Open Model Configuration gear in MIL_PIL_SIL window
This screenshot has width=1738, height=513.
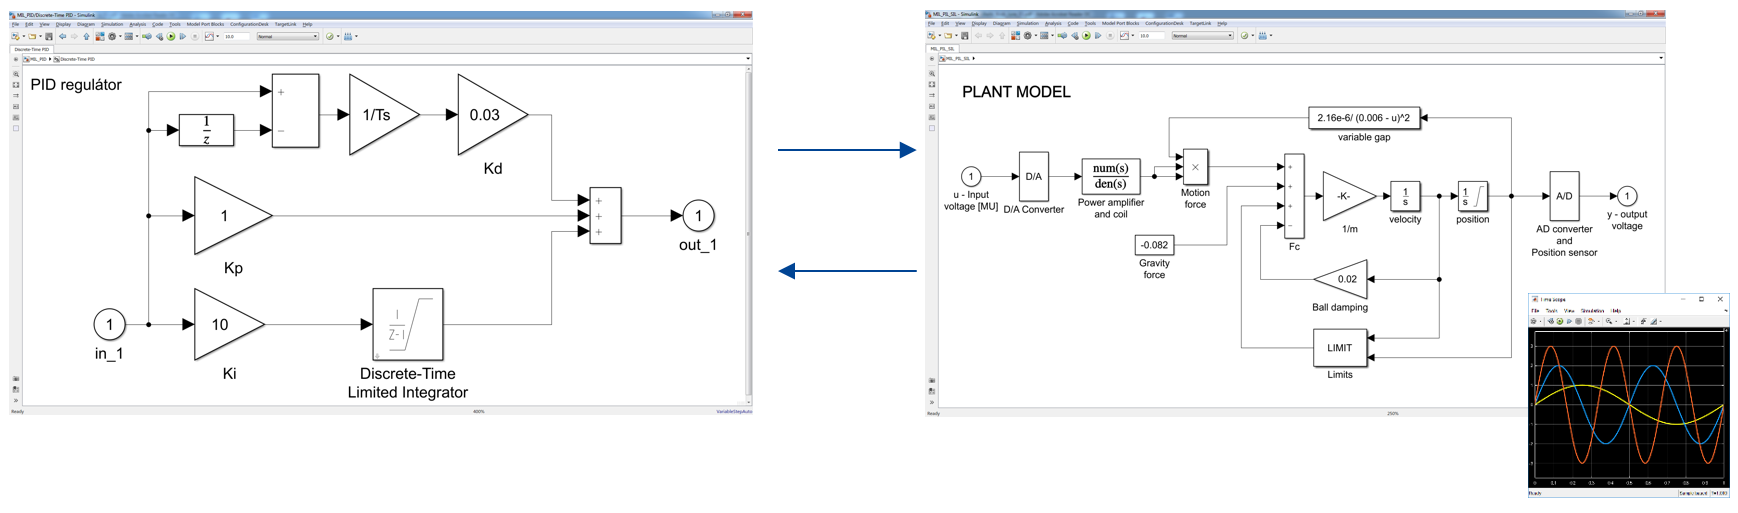pyautogui.click(x=1027, y=36)
